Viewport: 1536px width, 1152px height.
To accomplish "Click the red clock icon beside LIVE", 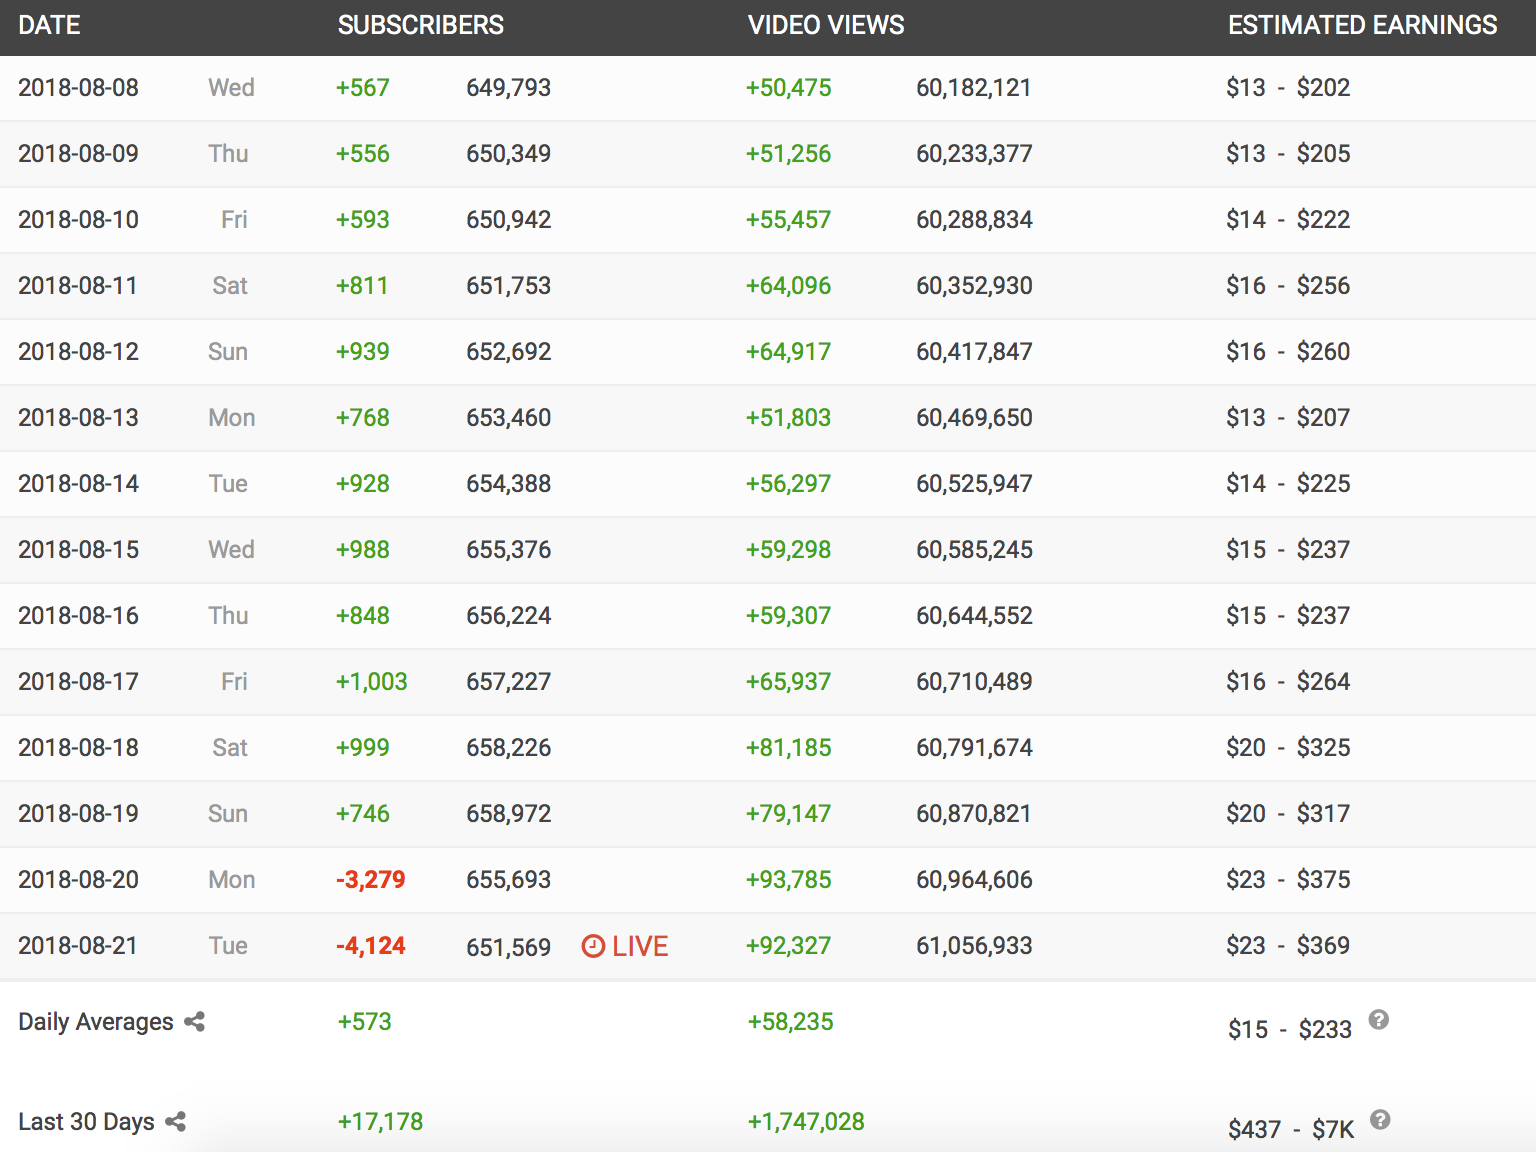I will point(593,946).
